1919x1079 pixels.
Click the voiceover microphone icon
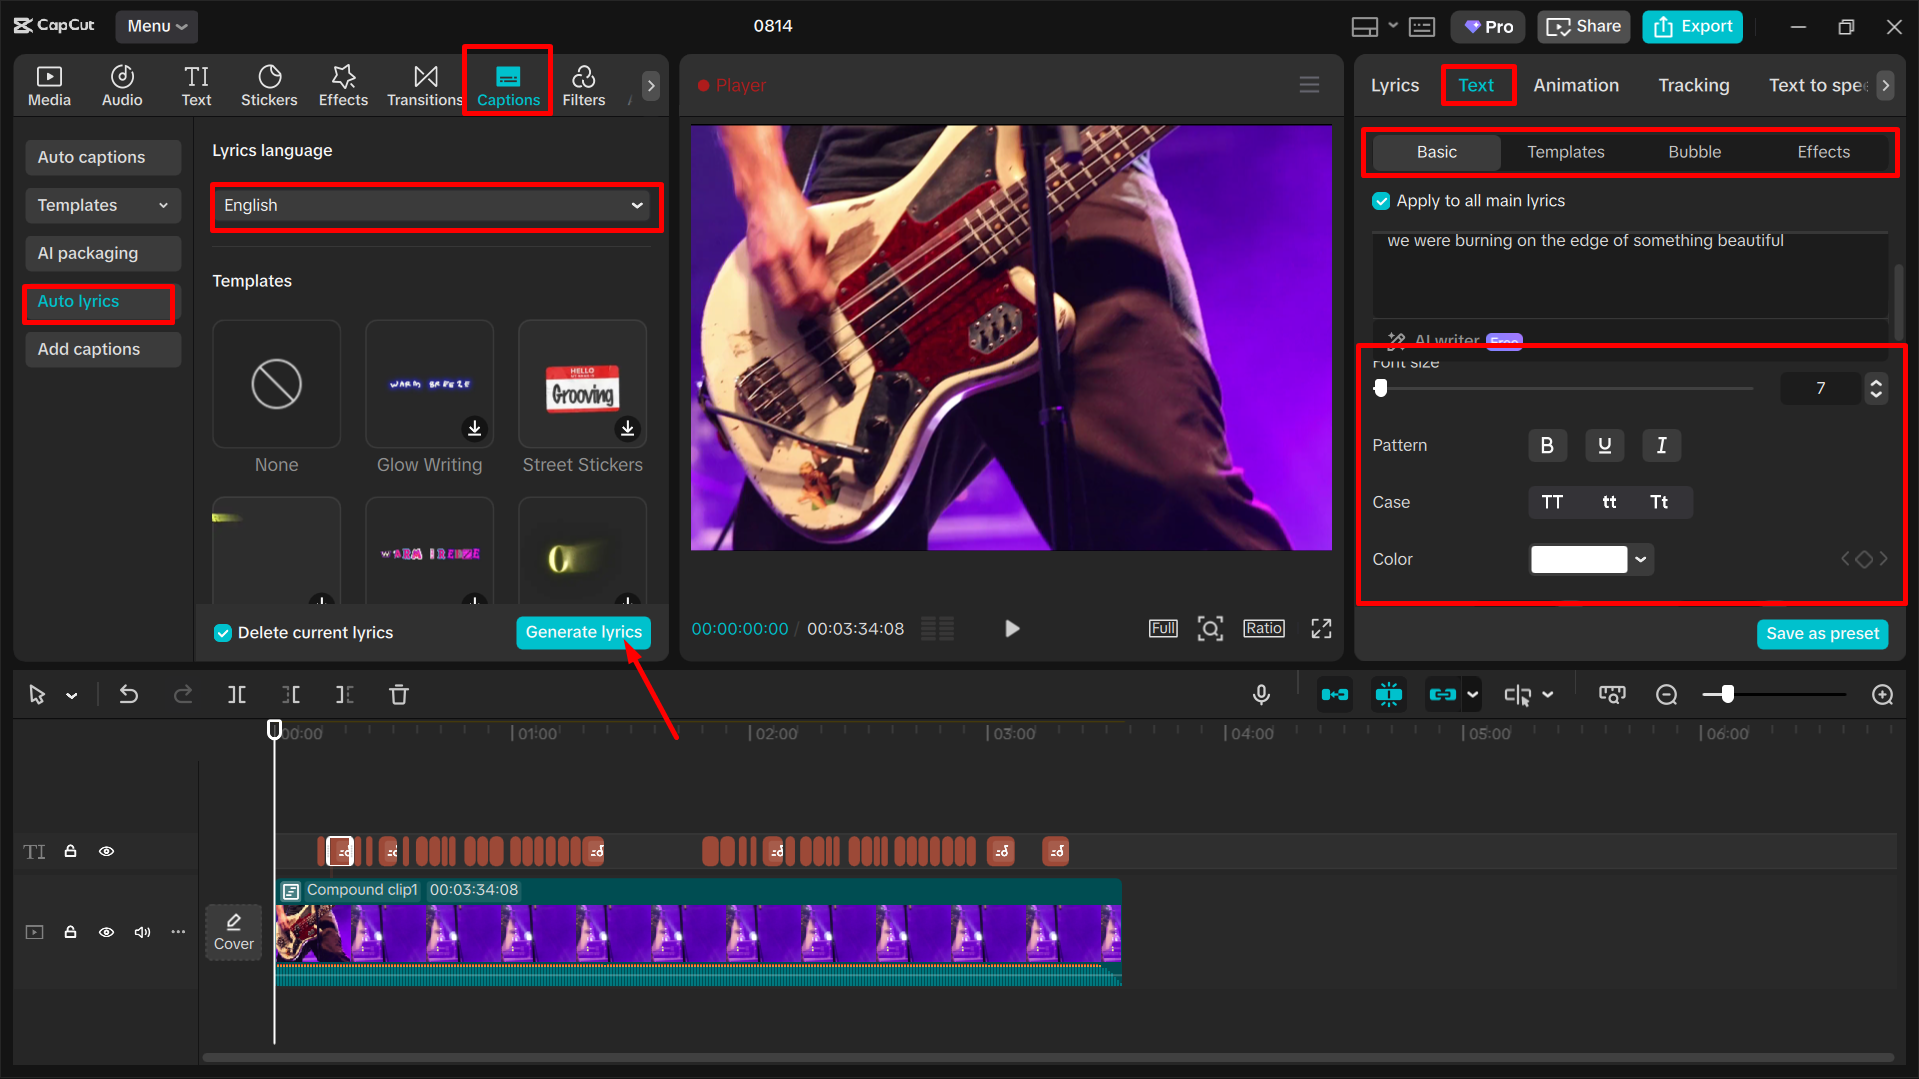(x=1261, y=694)
